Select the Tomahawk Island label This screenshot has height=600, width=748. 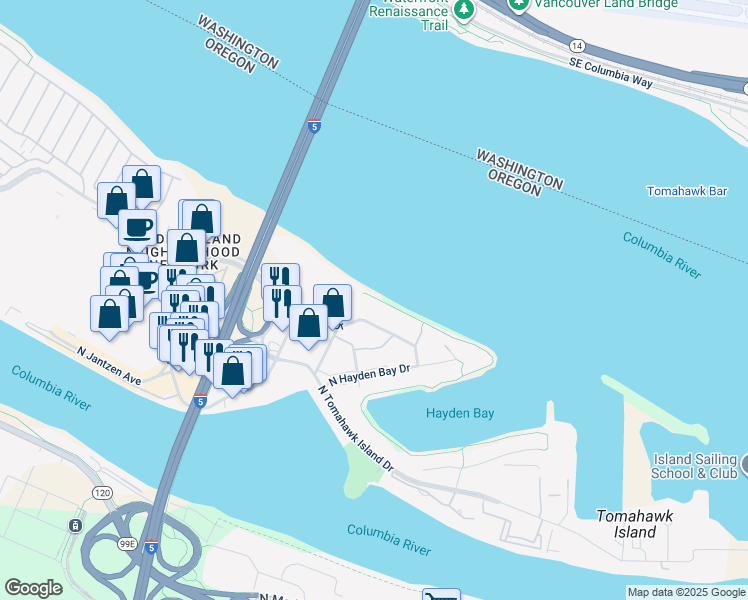(634, 524)
